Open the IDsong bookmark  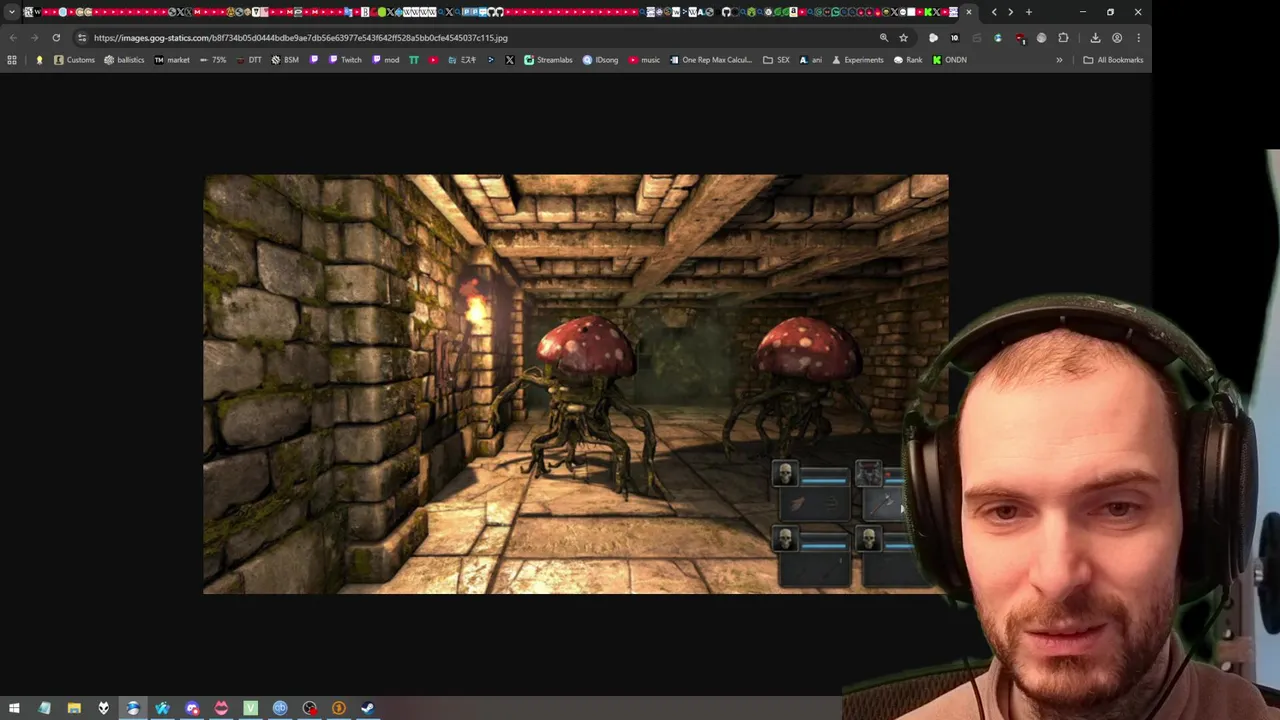coord(600,60)
